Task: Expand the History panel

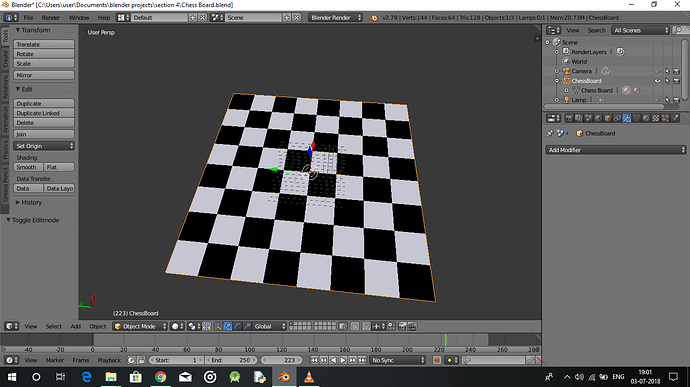Action: (32, 203)
